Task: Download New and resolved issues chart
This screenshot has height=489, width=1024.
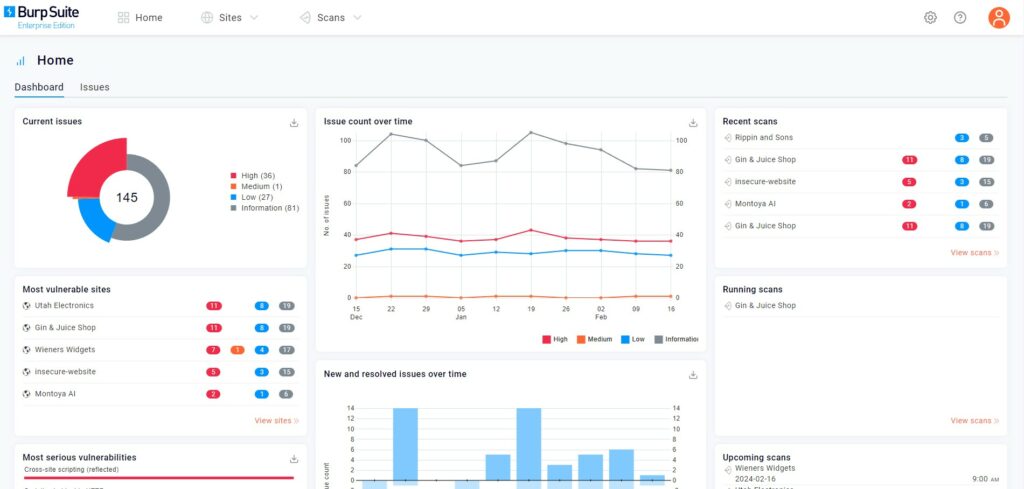Action: (693, 375)
